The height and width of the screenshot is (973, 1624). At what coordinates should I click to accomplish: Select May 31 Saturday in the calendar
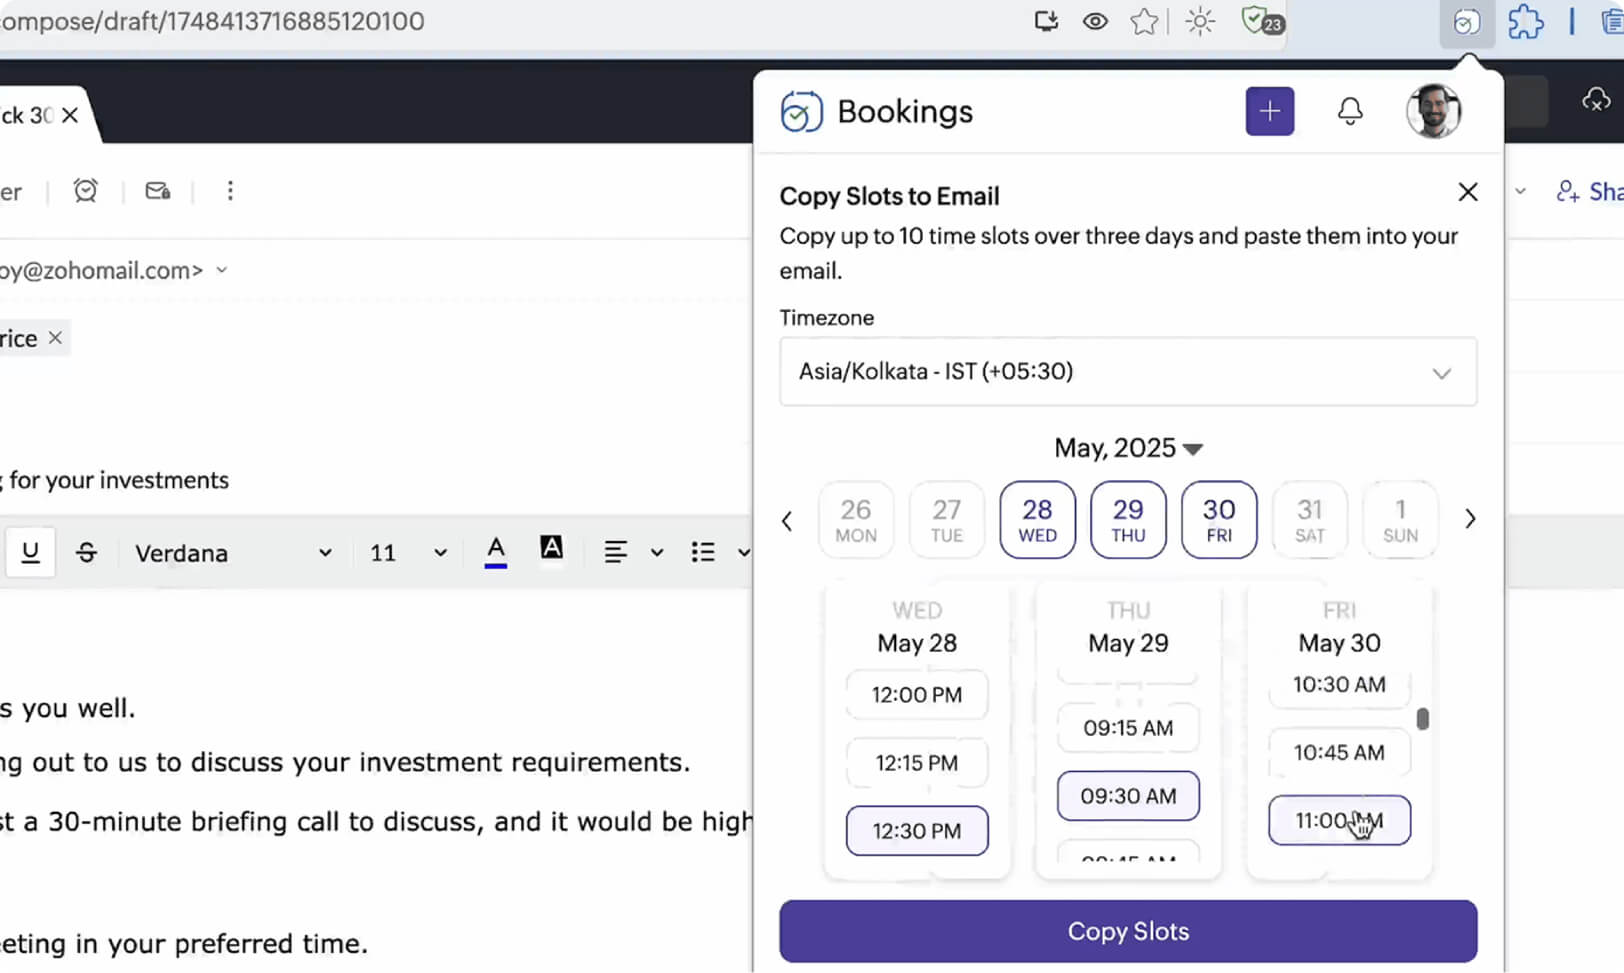click(1309, 519)
